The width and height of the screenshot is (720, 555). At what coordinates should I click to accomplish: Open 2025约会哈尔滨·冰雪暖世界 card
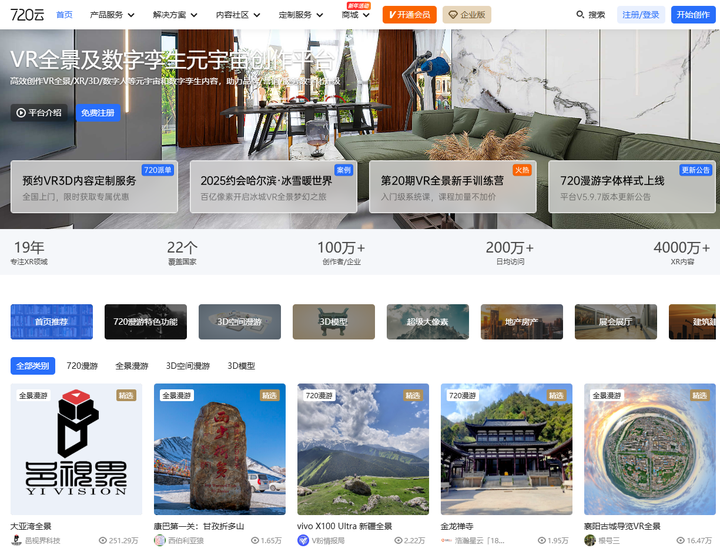(274, 187)
